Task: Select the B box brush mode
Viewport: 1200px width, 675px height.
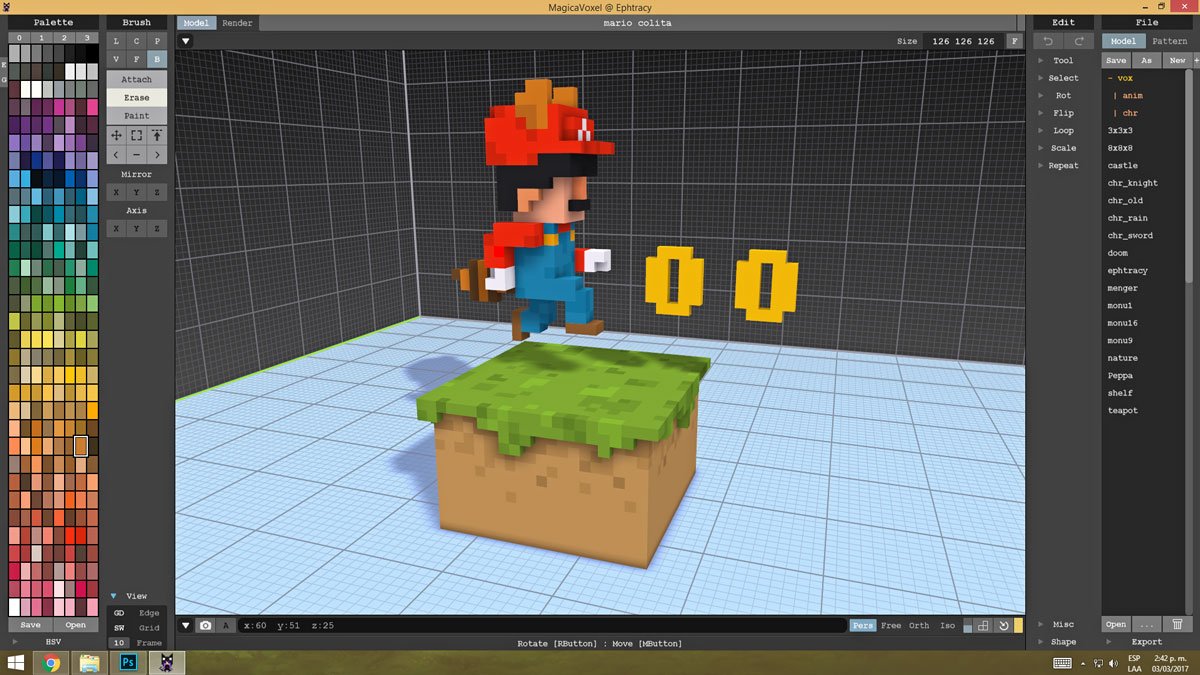Action: [x=157, y=59]
